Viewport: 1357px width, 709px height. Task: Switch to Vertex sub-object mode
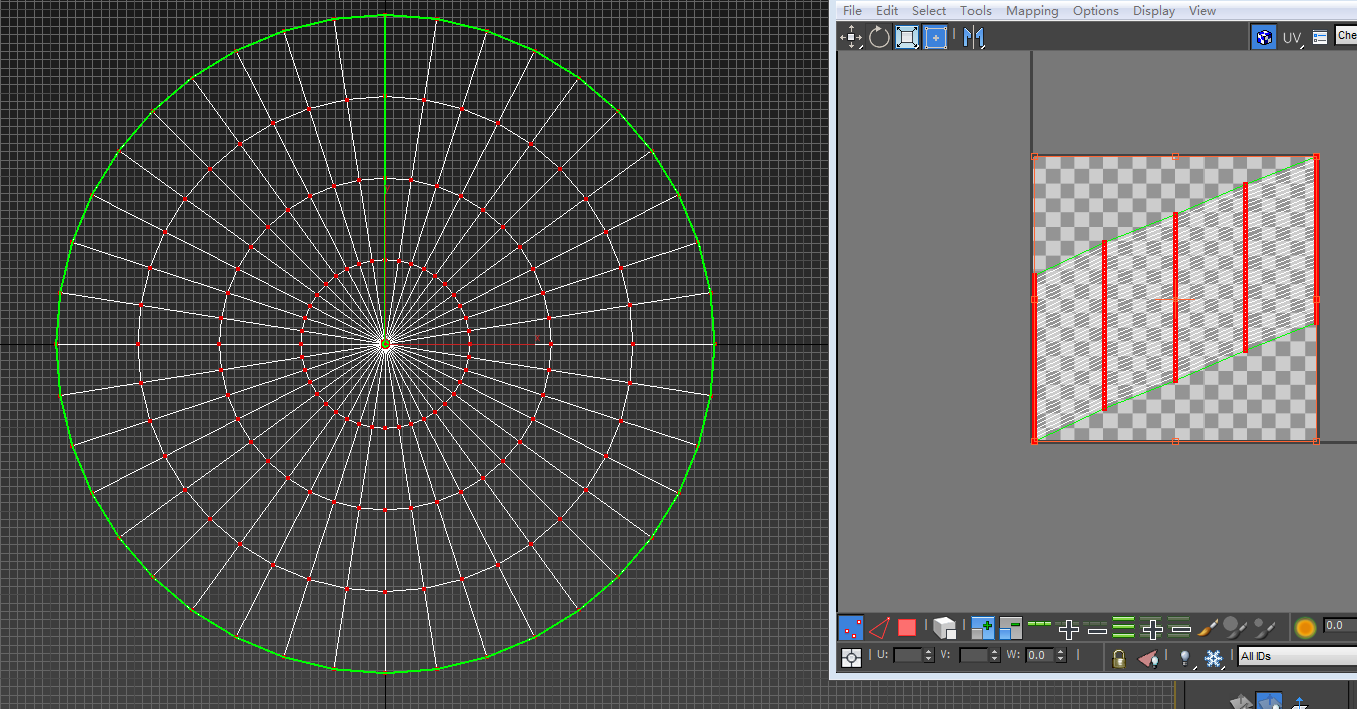pos(851,628)
